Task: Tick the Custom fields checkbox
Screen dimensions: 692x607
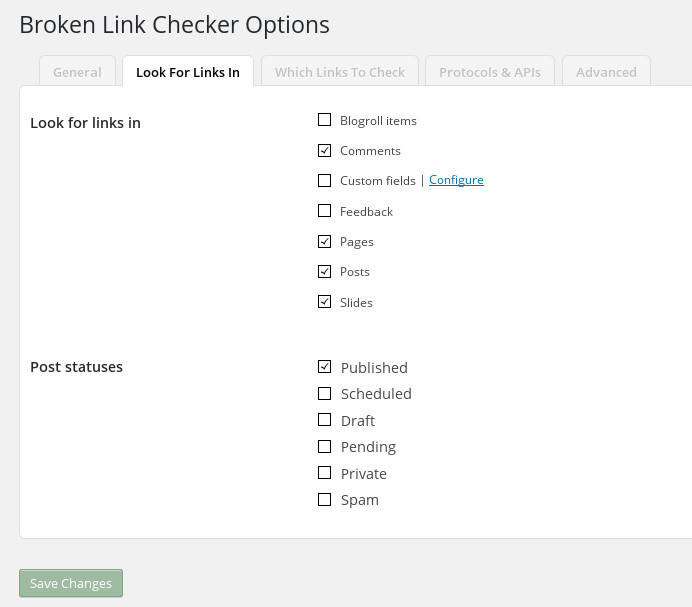Action: click(x=324, y=181)
